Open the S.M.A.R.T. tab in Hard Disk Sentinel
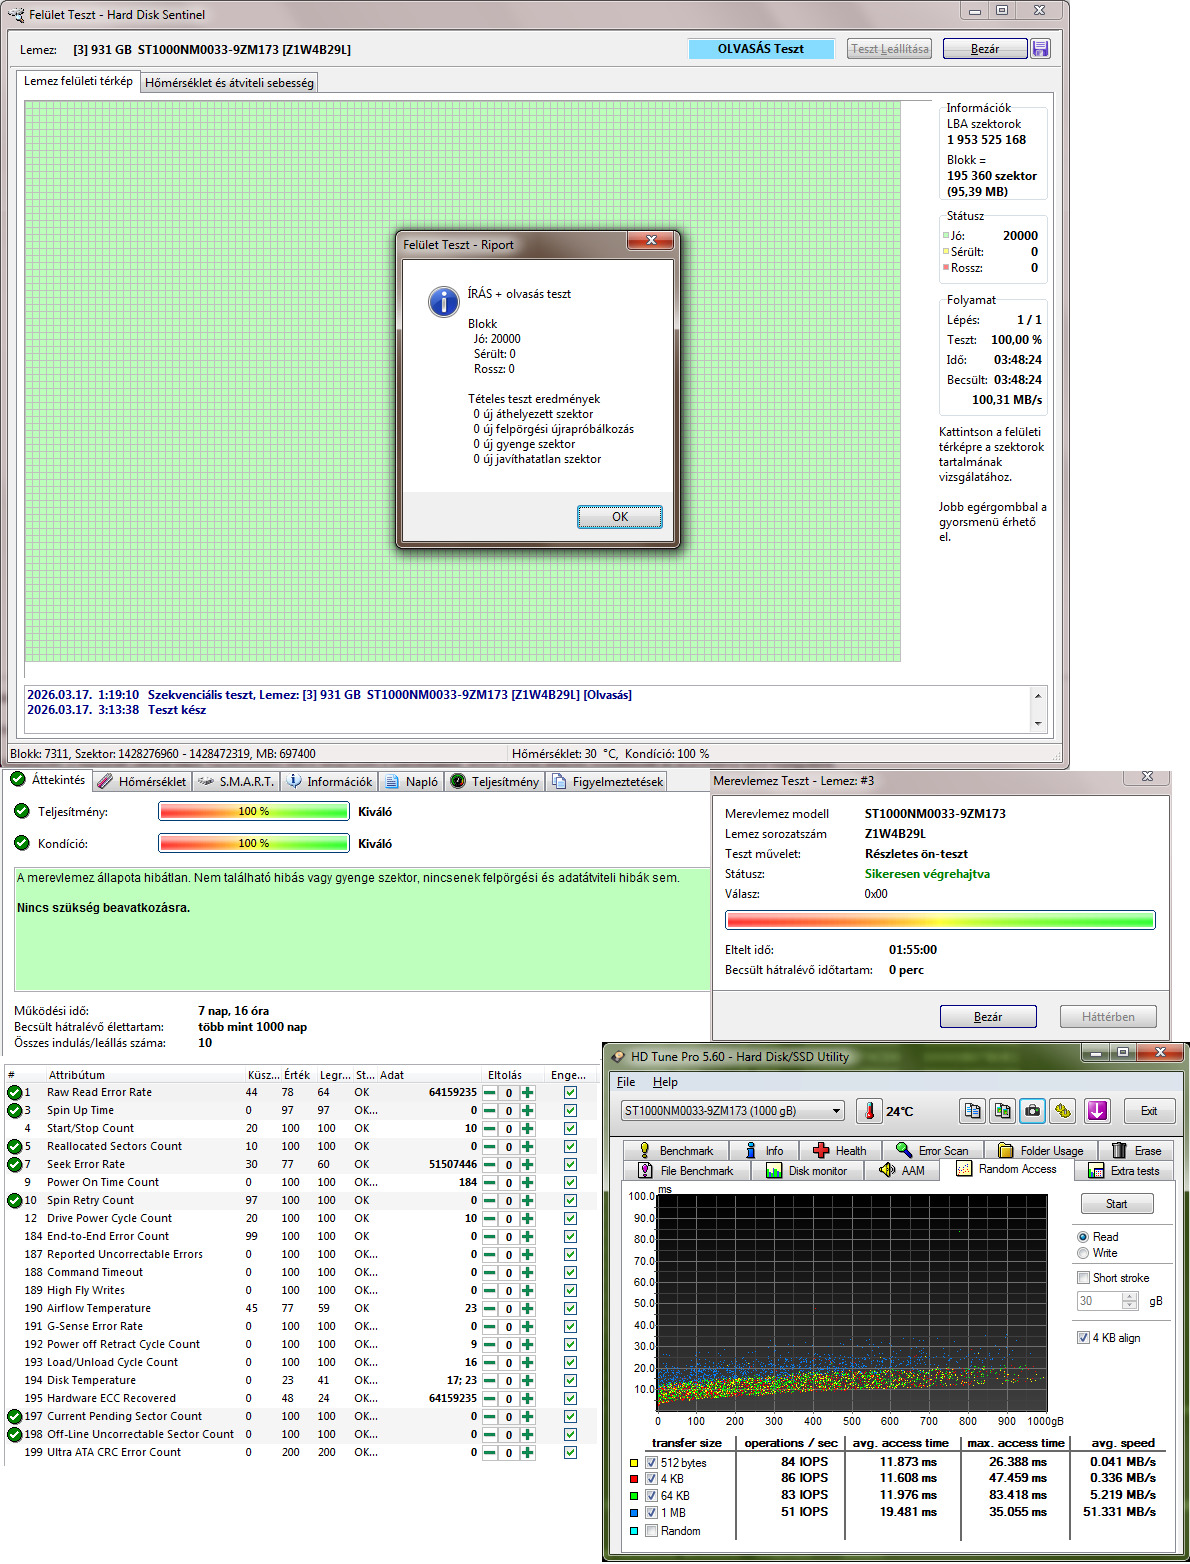This screenshot has width=1190, height=1564. click(236, 782)
